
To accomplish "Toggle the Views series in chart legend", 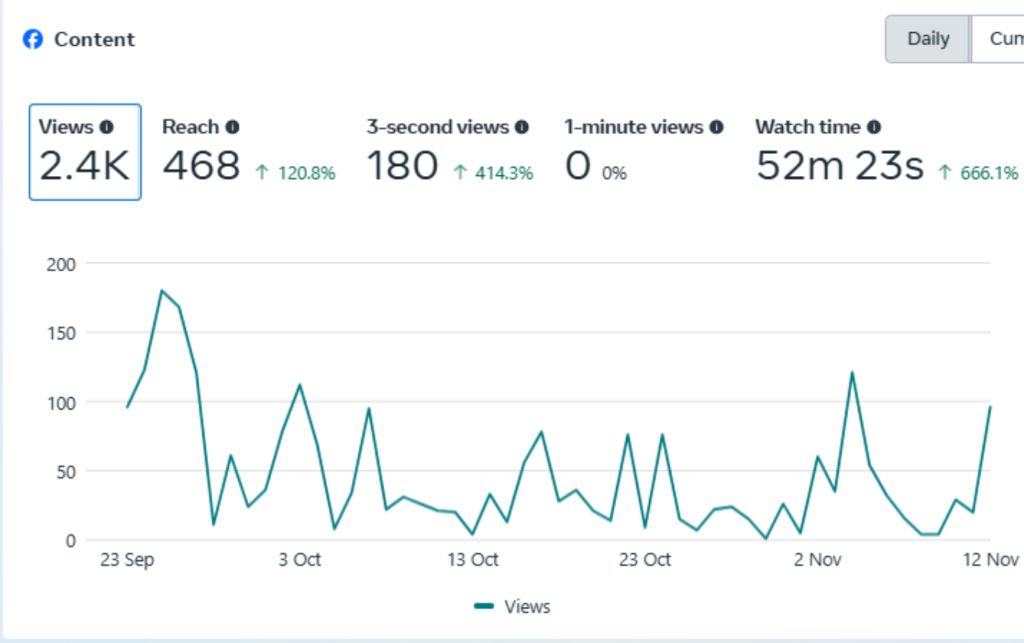I will click(513, 606).
